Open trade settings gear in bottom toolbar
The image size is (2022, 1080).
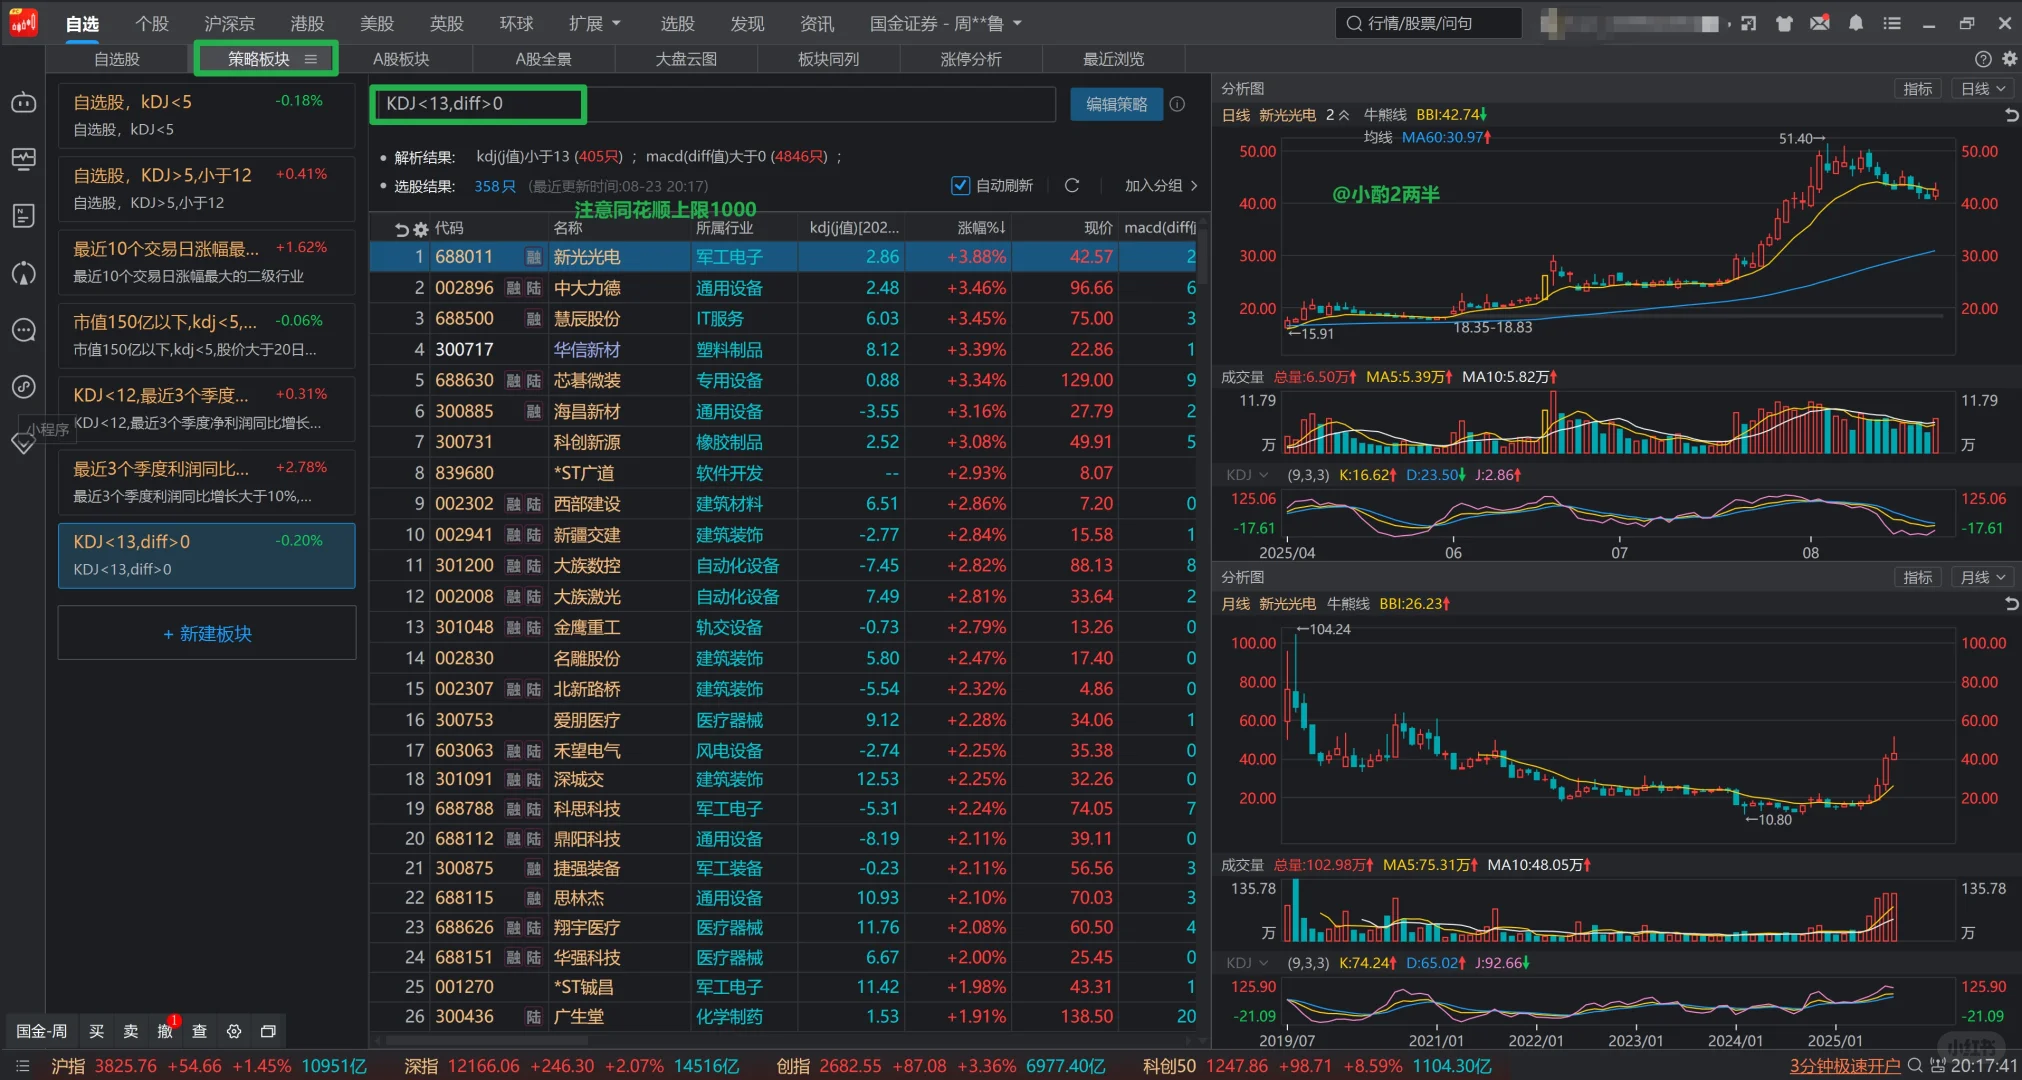click(x=234, y=1031)
